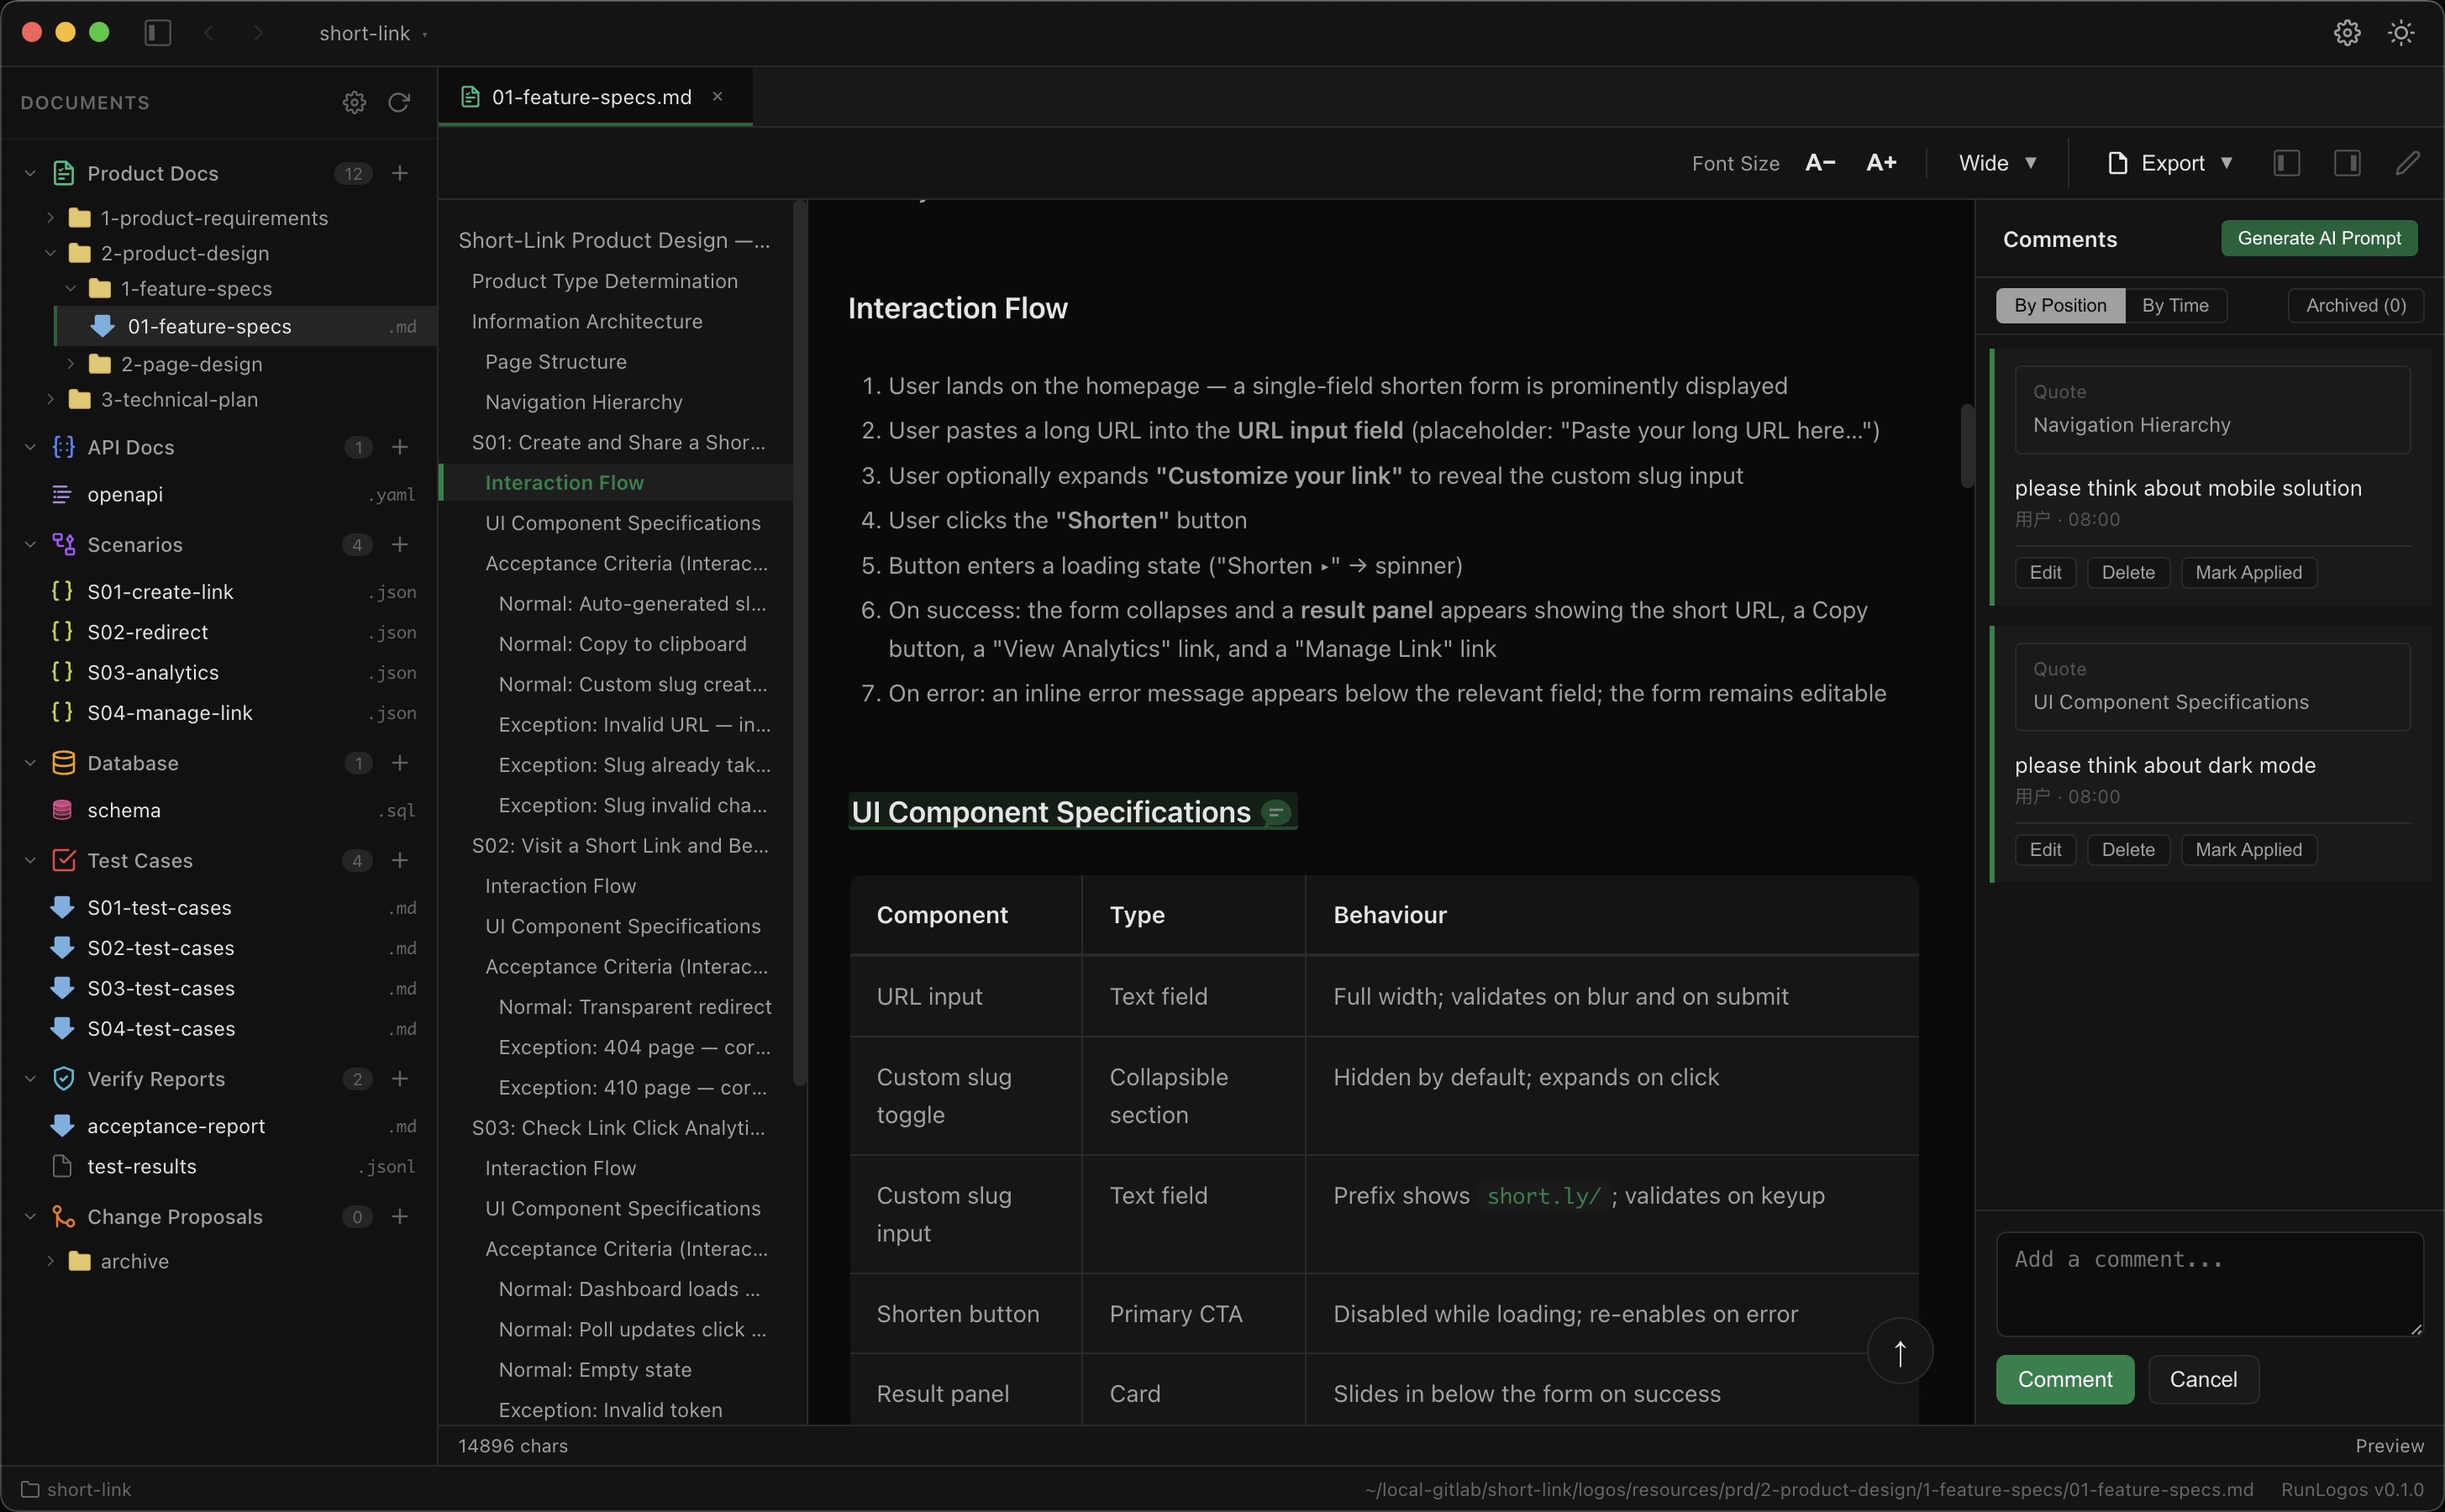Decrease font size with A- icon
2445x1512 pixels.
1819,162
